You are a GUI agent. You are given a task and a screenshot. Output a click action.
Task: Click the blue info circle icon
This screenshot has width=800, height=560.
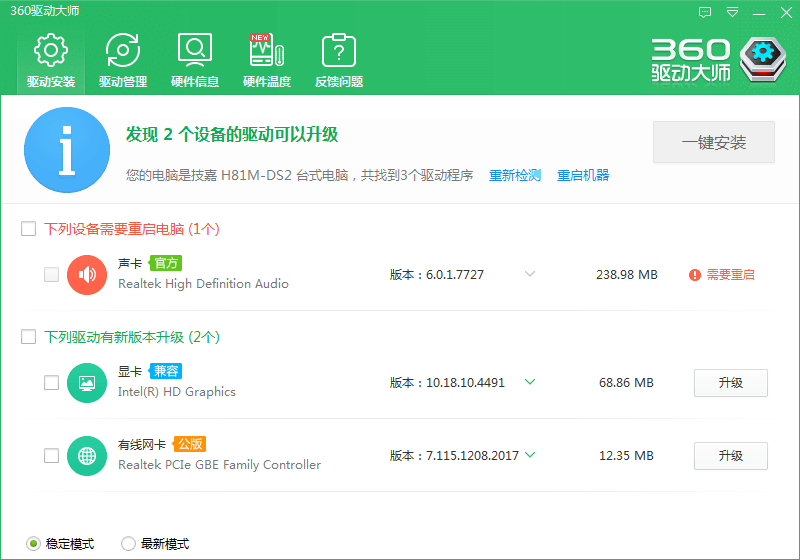pyautogui.click(x=67, y=150)
